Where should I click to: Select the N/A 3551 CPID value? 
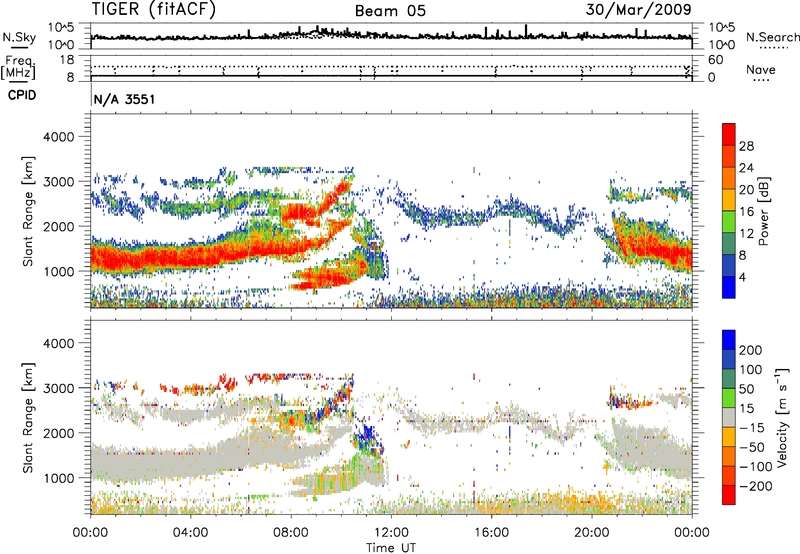(x=124, y=99)
